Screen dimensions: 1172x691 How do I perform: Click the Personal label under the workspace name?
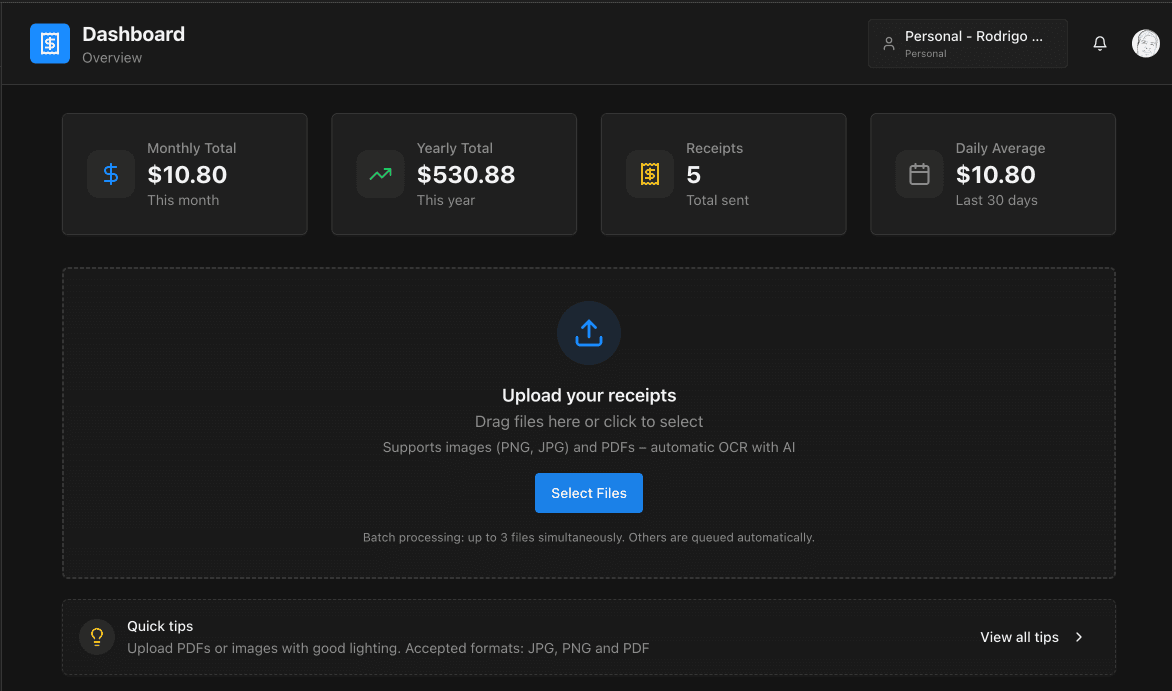[x=922, y=53]
